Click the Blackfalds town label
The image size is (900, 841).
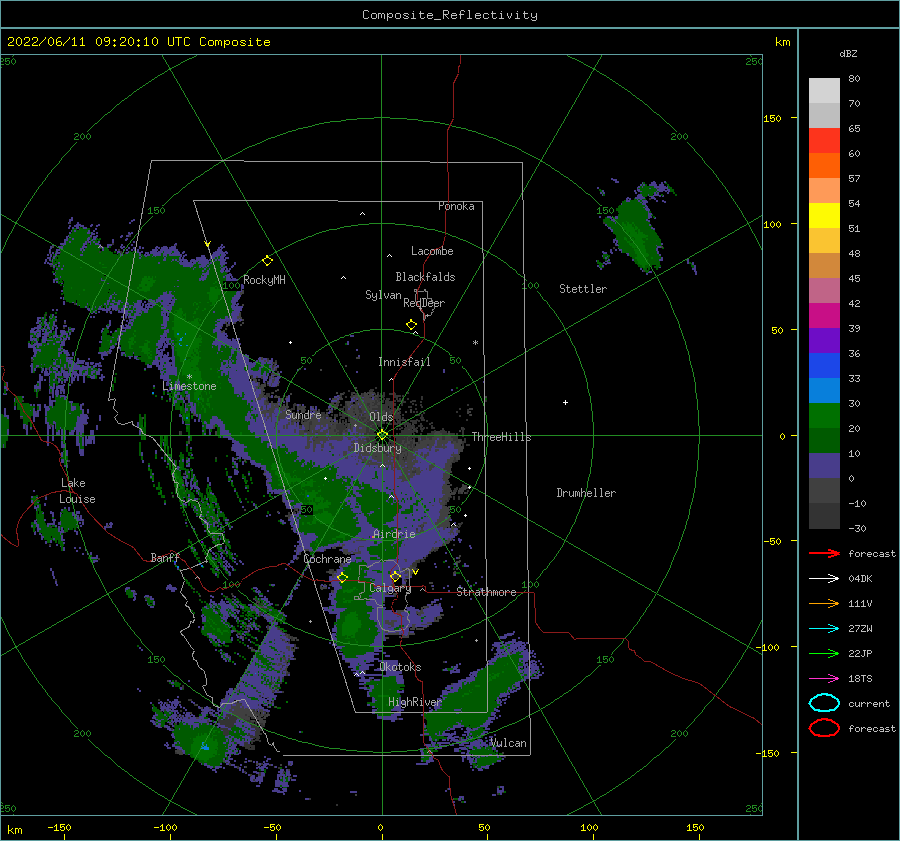point(425,277)
